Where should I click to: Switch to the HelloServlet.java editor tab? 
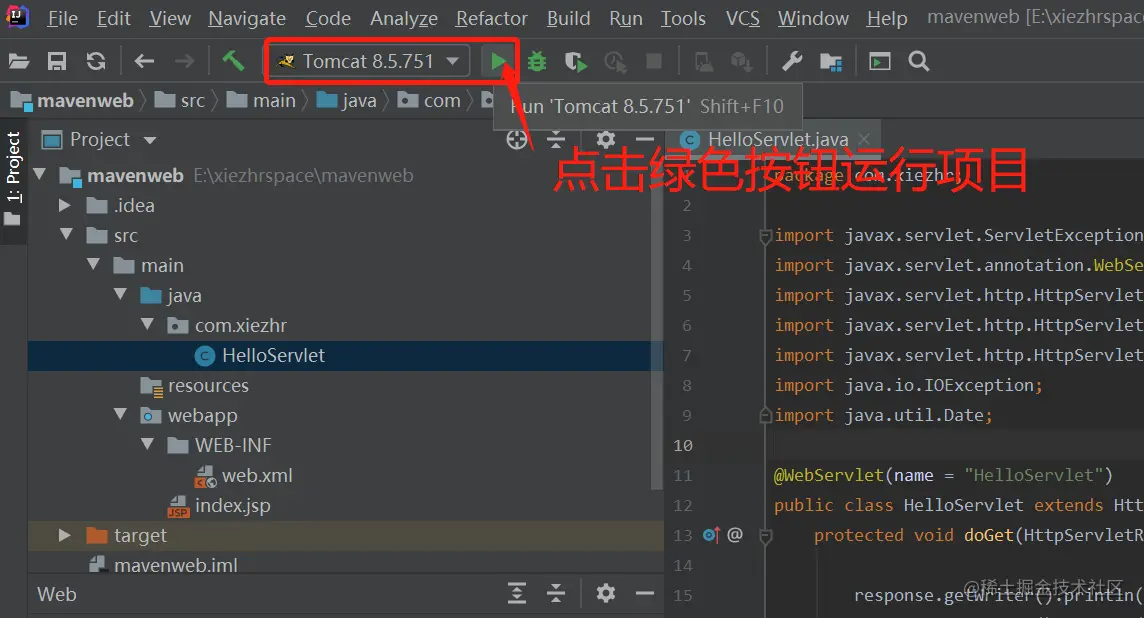778,139
